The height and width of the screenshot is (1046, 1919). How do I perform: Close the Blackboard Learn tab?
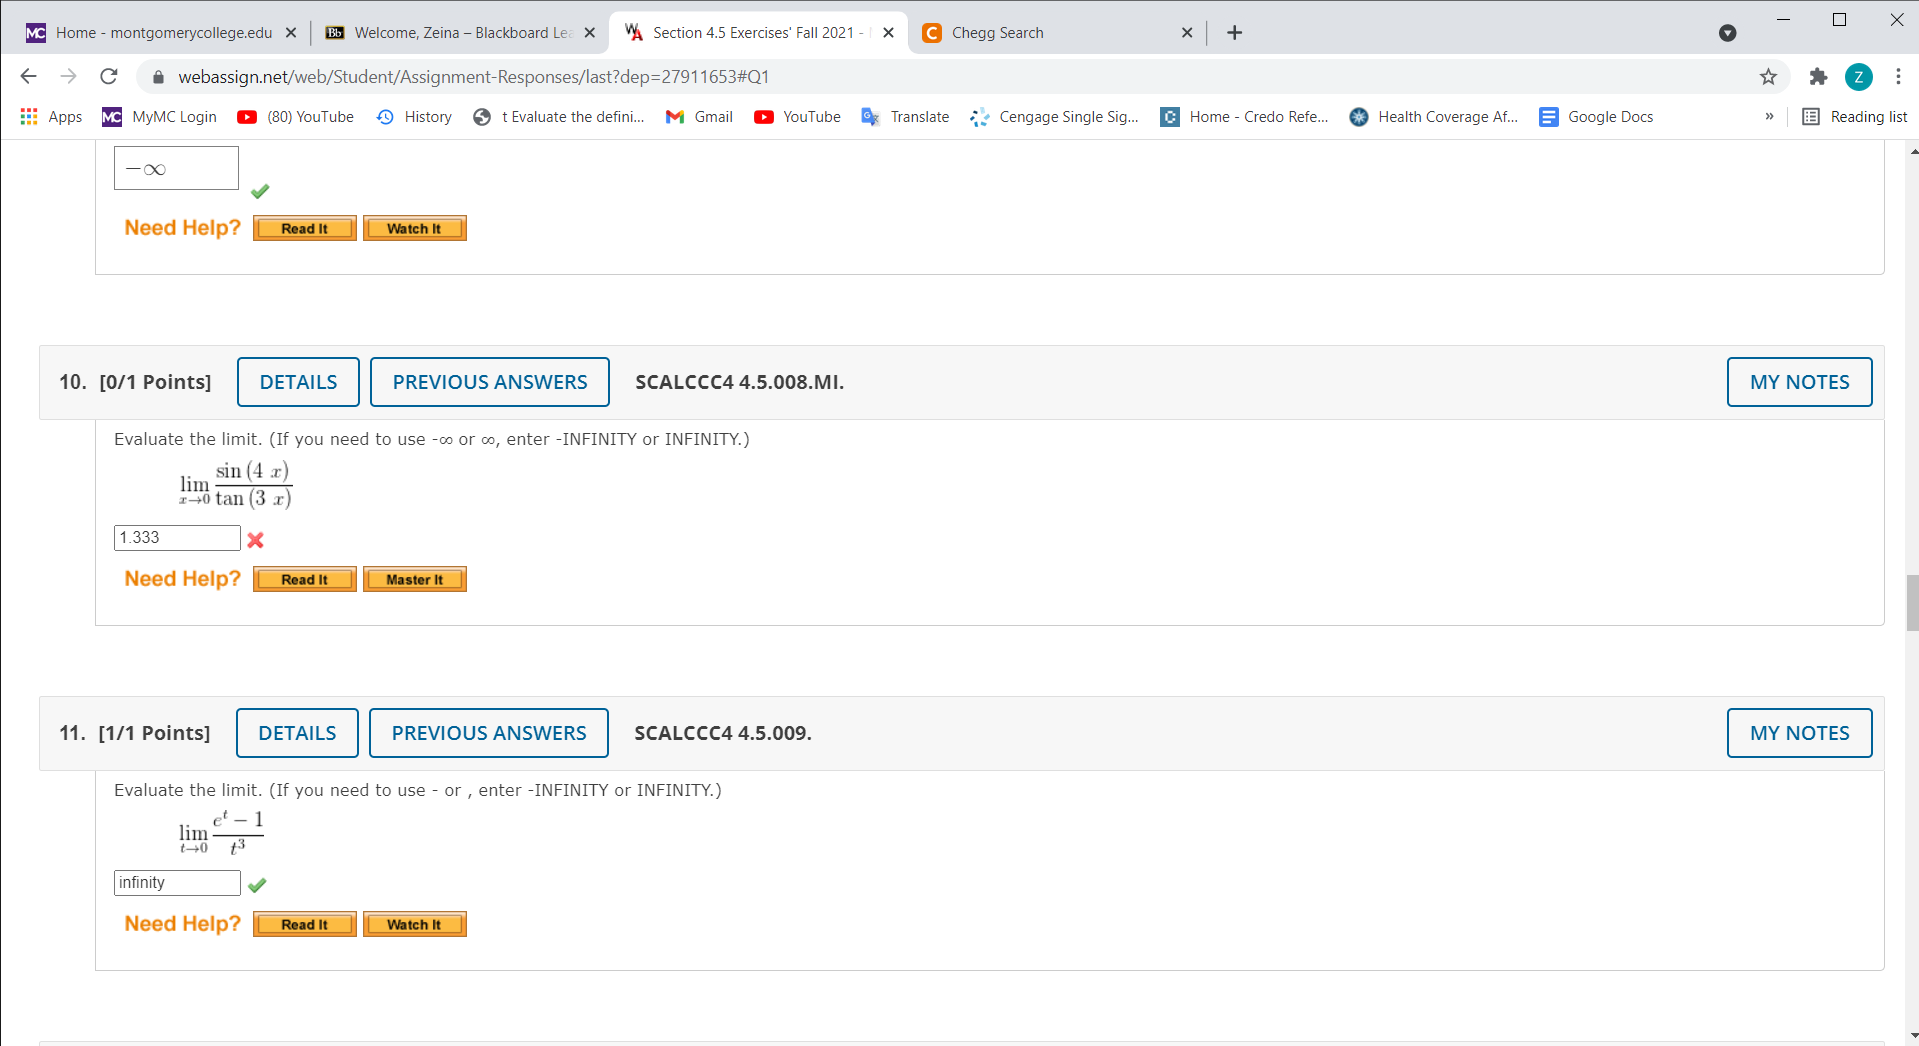tap(590, 33)
